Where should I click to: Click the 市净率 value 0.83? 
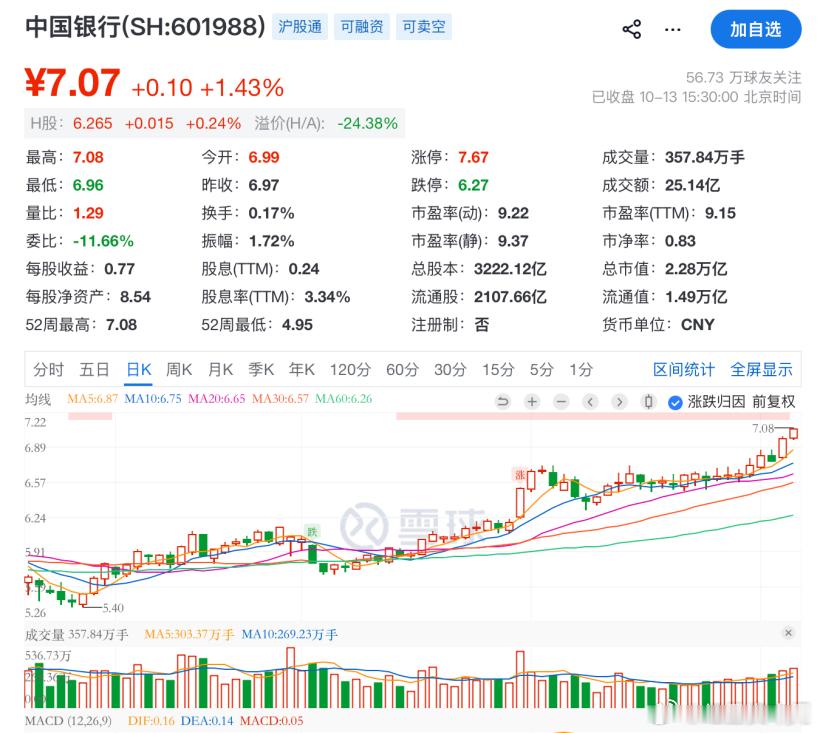(x=680, y=241)
